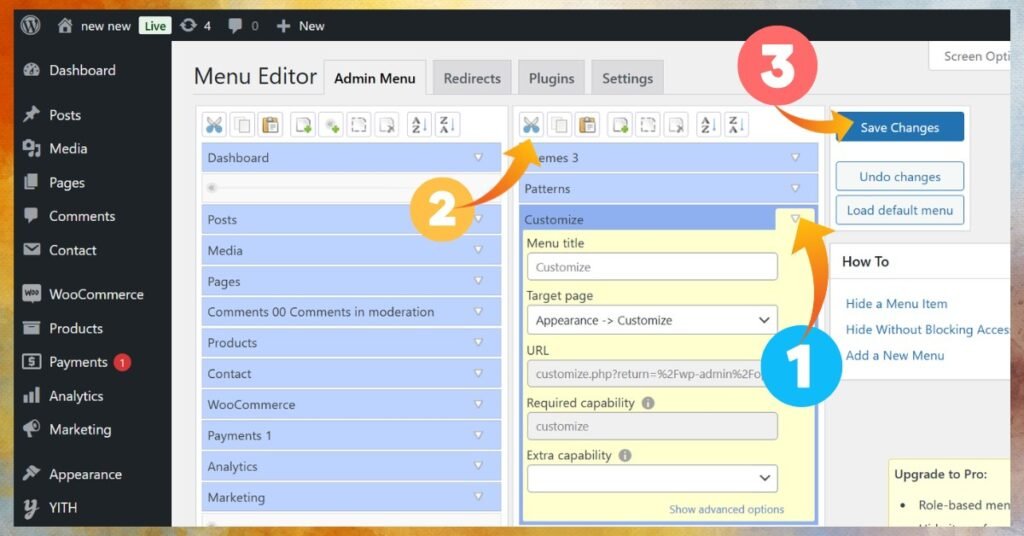Screen dimensions: 1024x536
Task: Open comments bubble showing 0 in admin bar
Action: (243, 25)
